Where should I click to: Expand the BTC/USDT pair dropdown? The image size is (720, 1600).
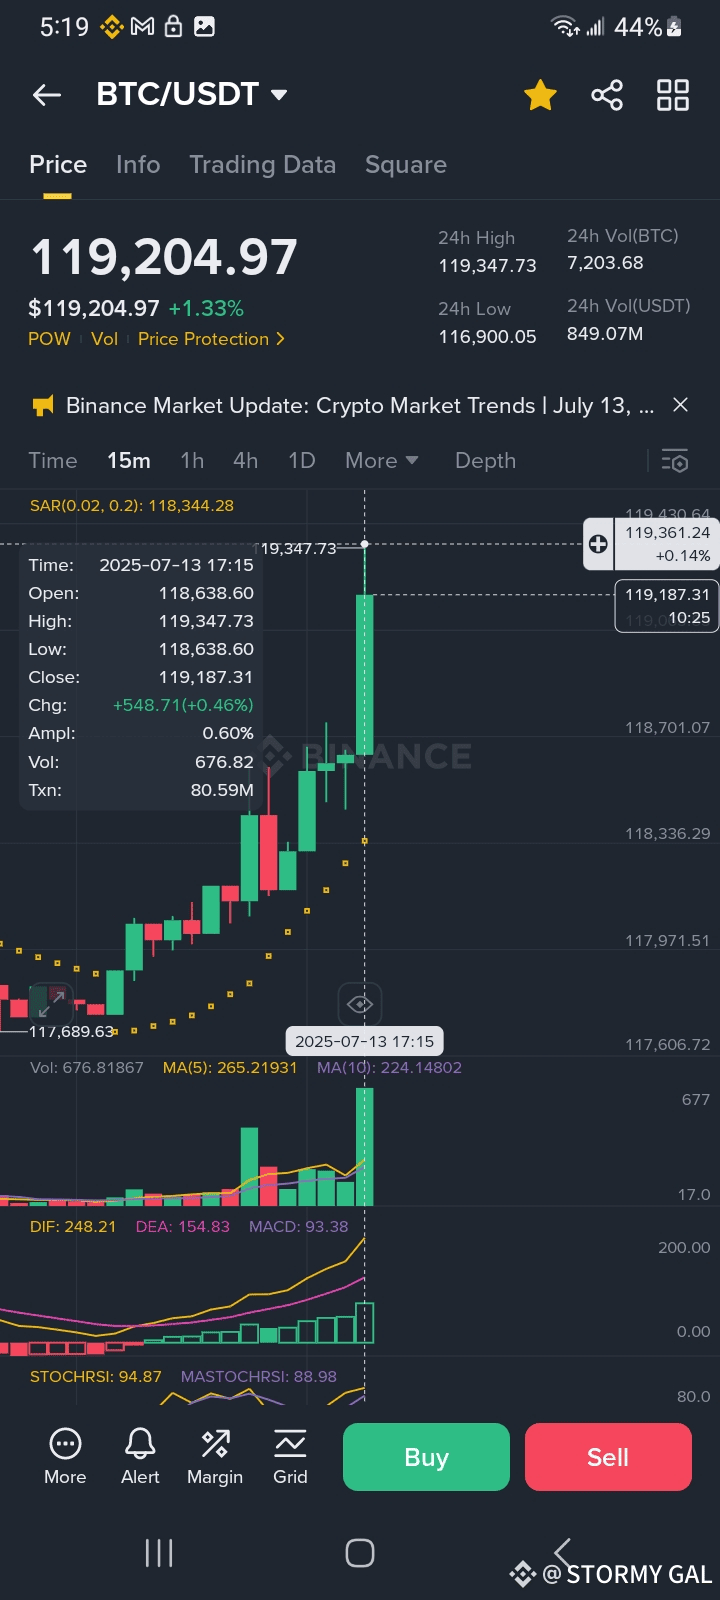tap(280, 95)
